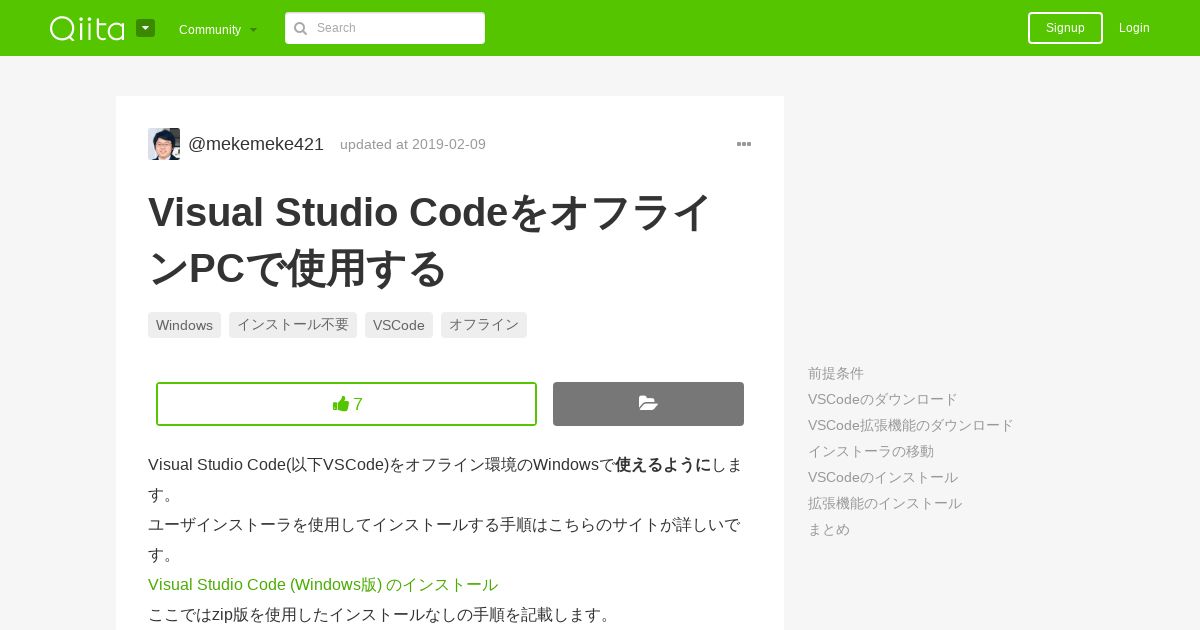The height and width of the screenshot is (630, 1200).
Task: Jump to 拡張機能のインストール section
Action: (885, 503)
